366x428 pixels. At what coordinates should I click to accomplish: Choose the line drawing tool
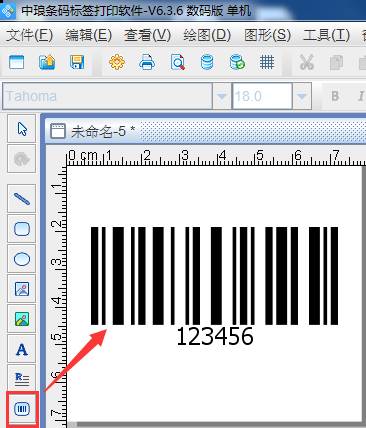click(x=22, y=199)
